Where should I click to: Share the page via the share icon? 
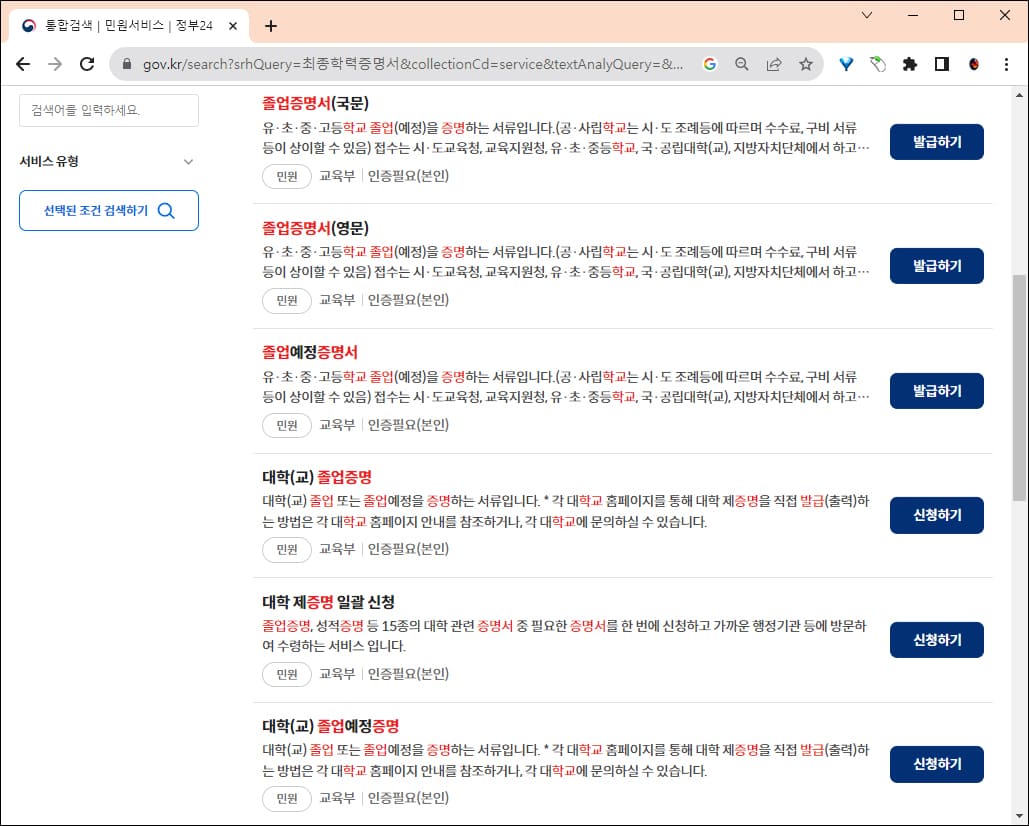coord(773,62)
